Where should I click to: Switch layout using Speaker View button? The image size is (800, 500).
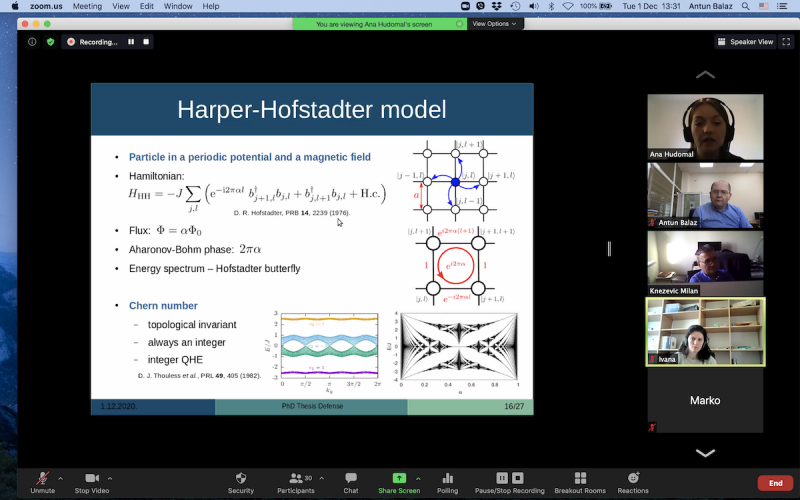pos(745,42)
